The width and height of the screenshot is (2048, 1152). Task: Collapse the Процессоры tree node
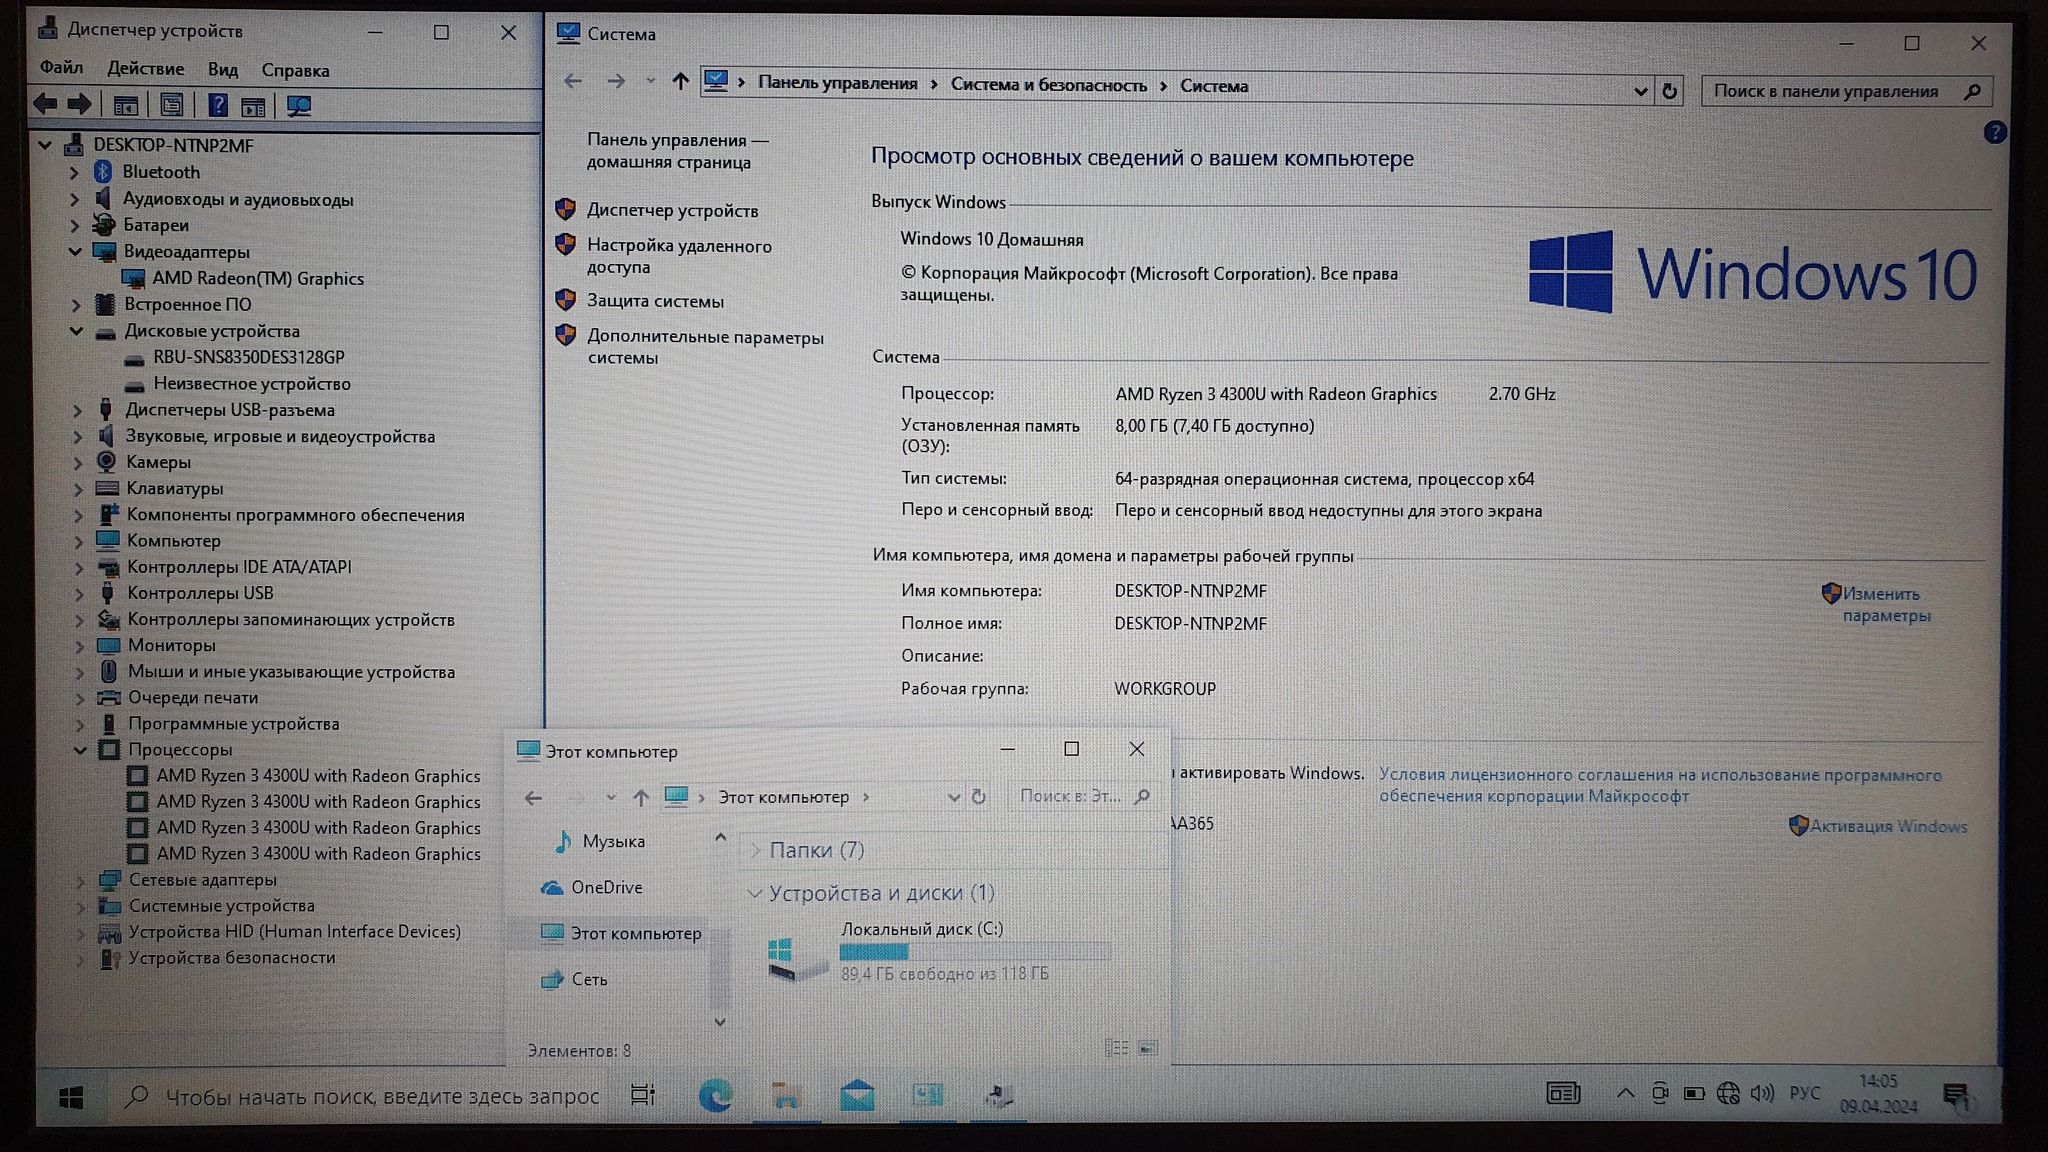pyautogui.click(x=80, y=750)
